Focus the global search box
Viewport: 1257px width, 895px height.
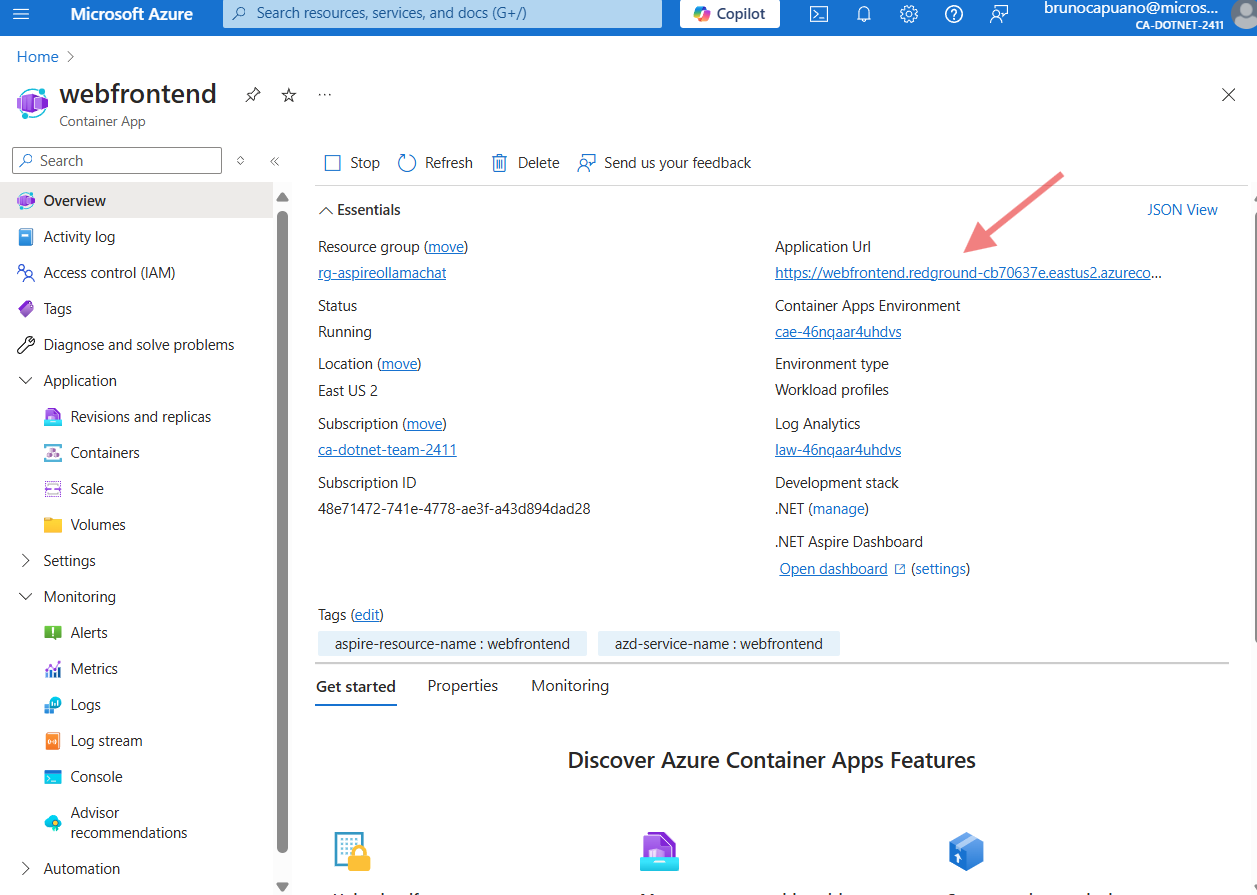pos(442,14)
